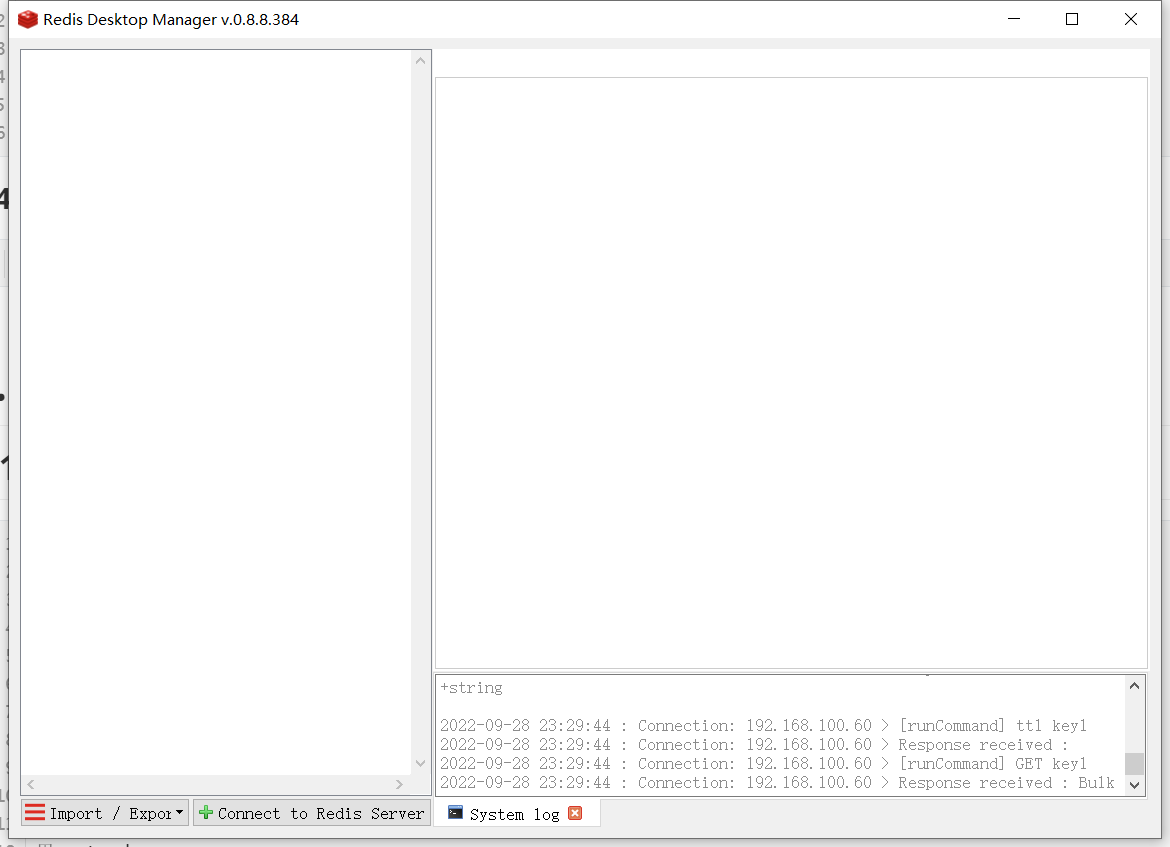Click the 'Response received :' line without Bulk

tap(754, 745)
